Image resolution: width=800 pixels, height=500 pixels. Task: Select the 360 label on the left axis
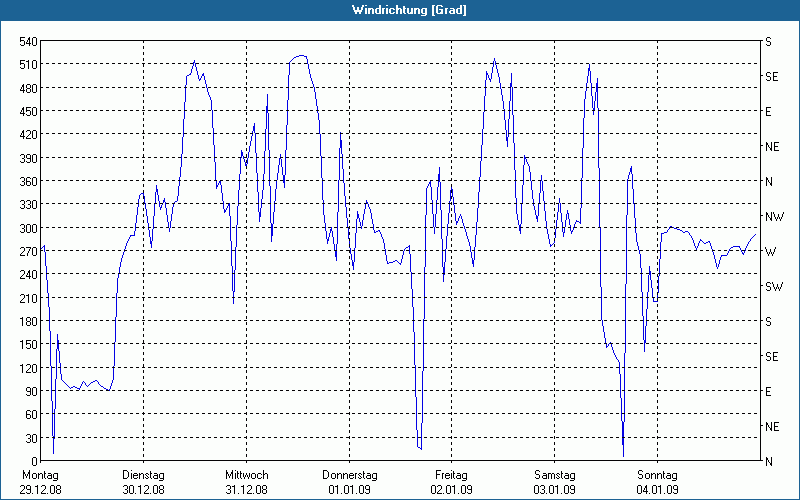[x=28, y=182]
